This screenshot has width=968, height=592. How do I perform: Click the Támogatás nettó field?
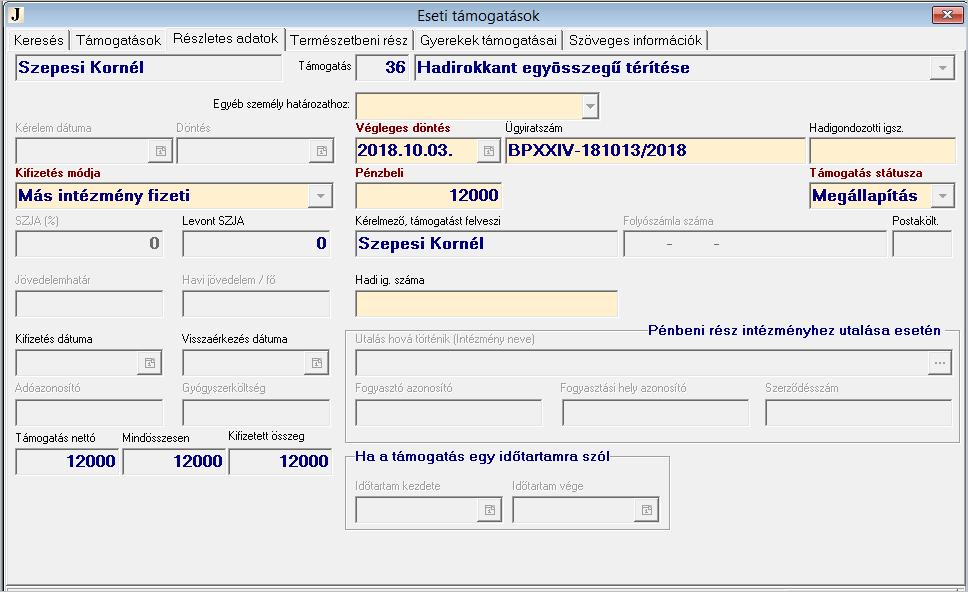67,461
